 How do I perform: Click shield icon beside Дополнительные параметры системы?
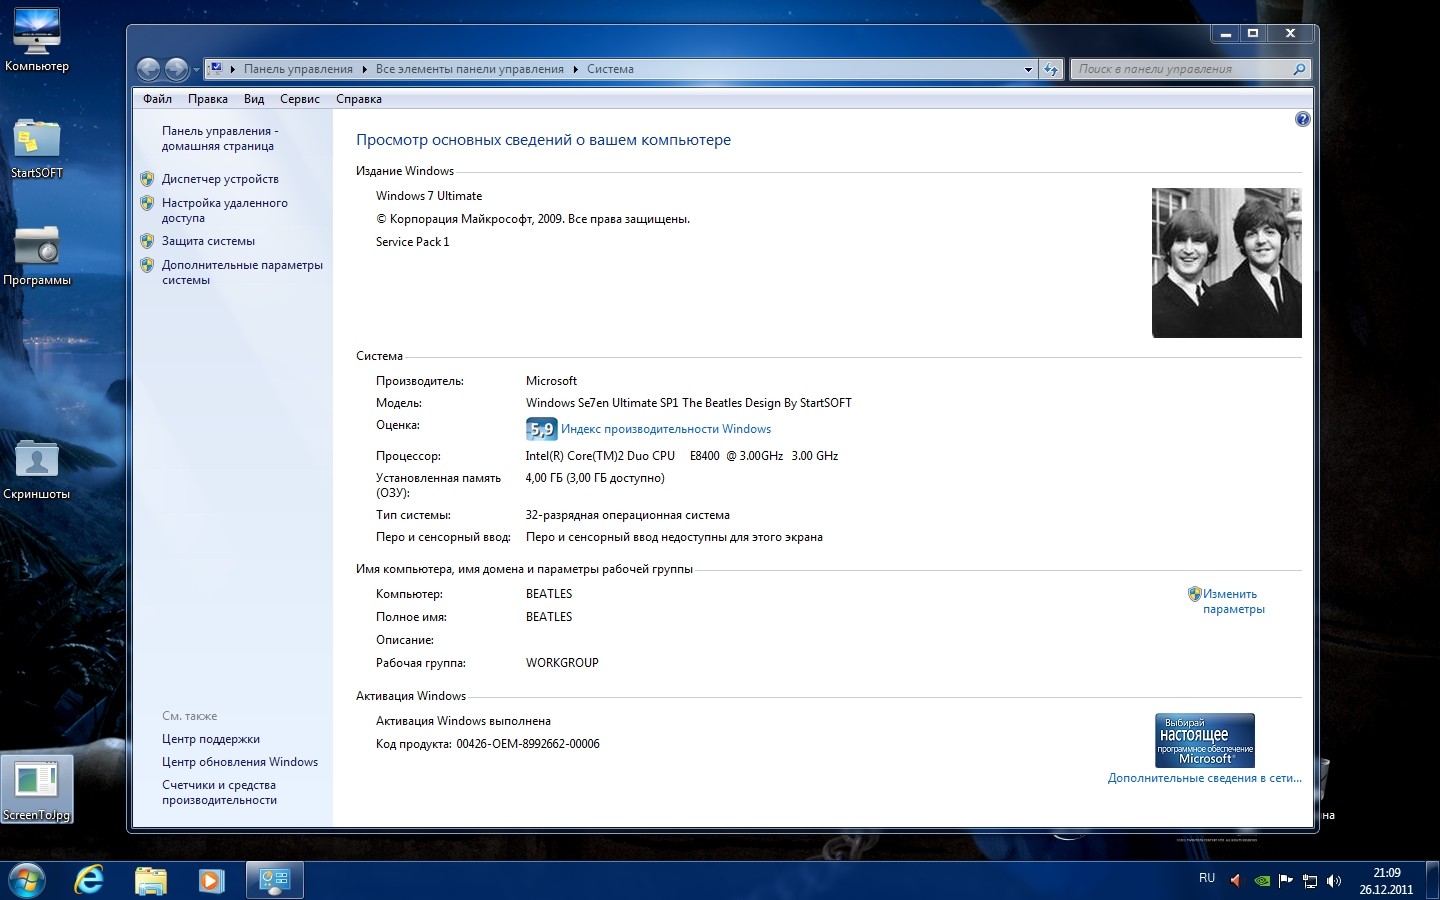147,265
